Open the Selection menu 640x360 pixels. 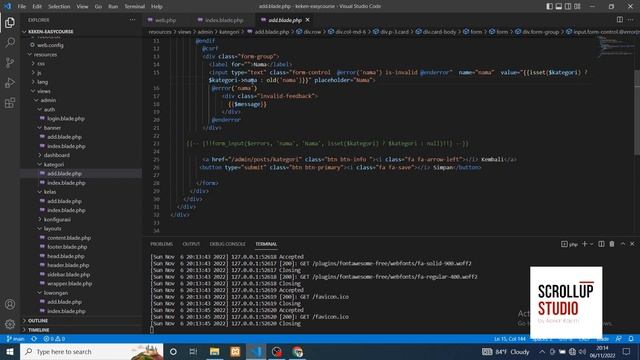point(59,6)
